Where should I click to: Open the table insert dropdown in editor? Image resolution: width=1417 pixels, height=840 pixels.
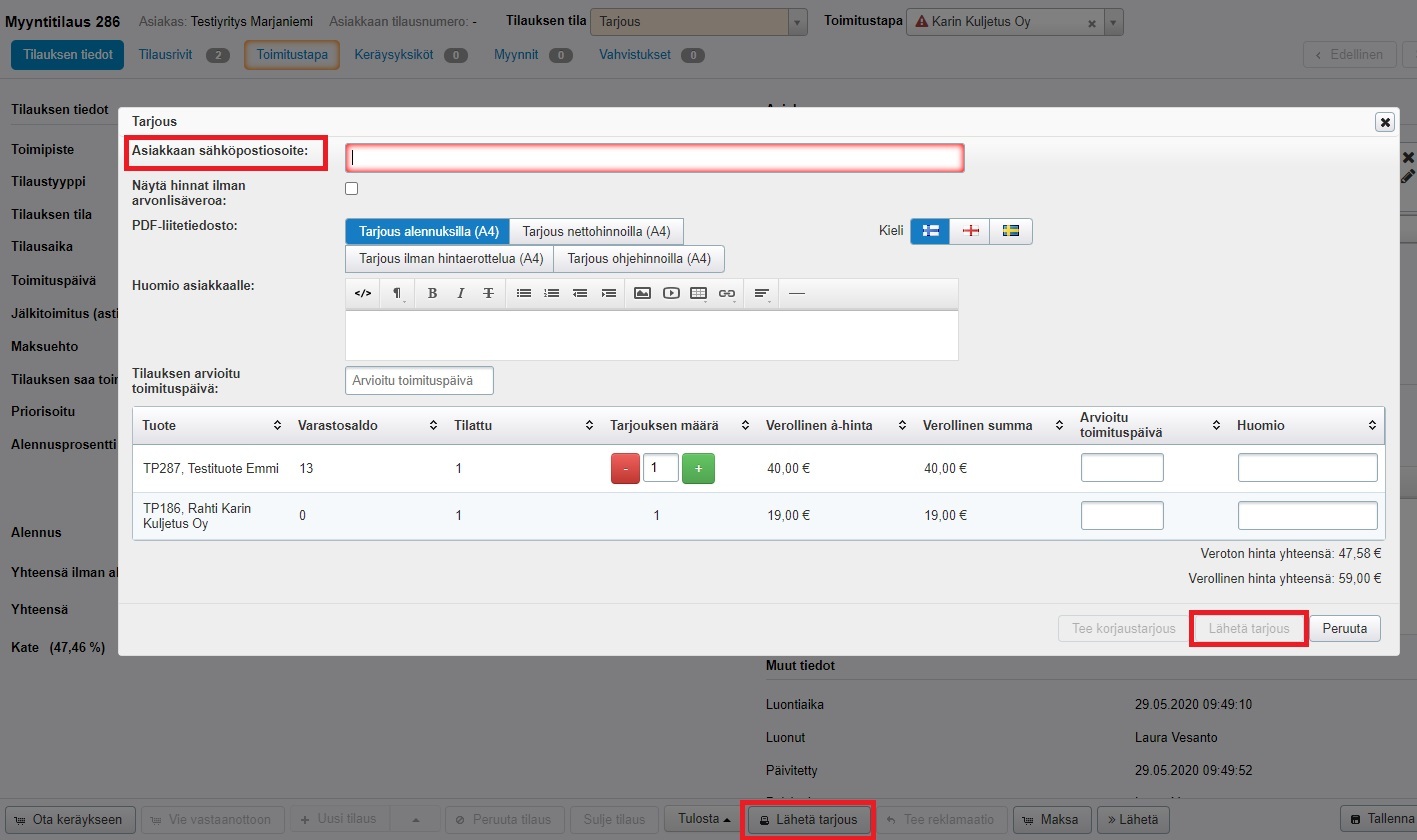click(699, 293)
